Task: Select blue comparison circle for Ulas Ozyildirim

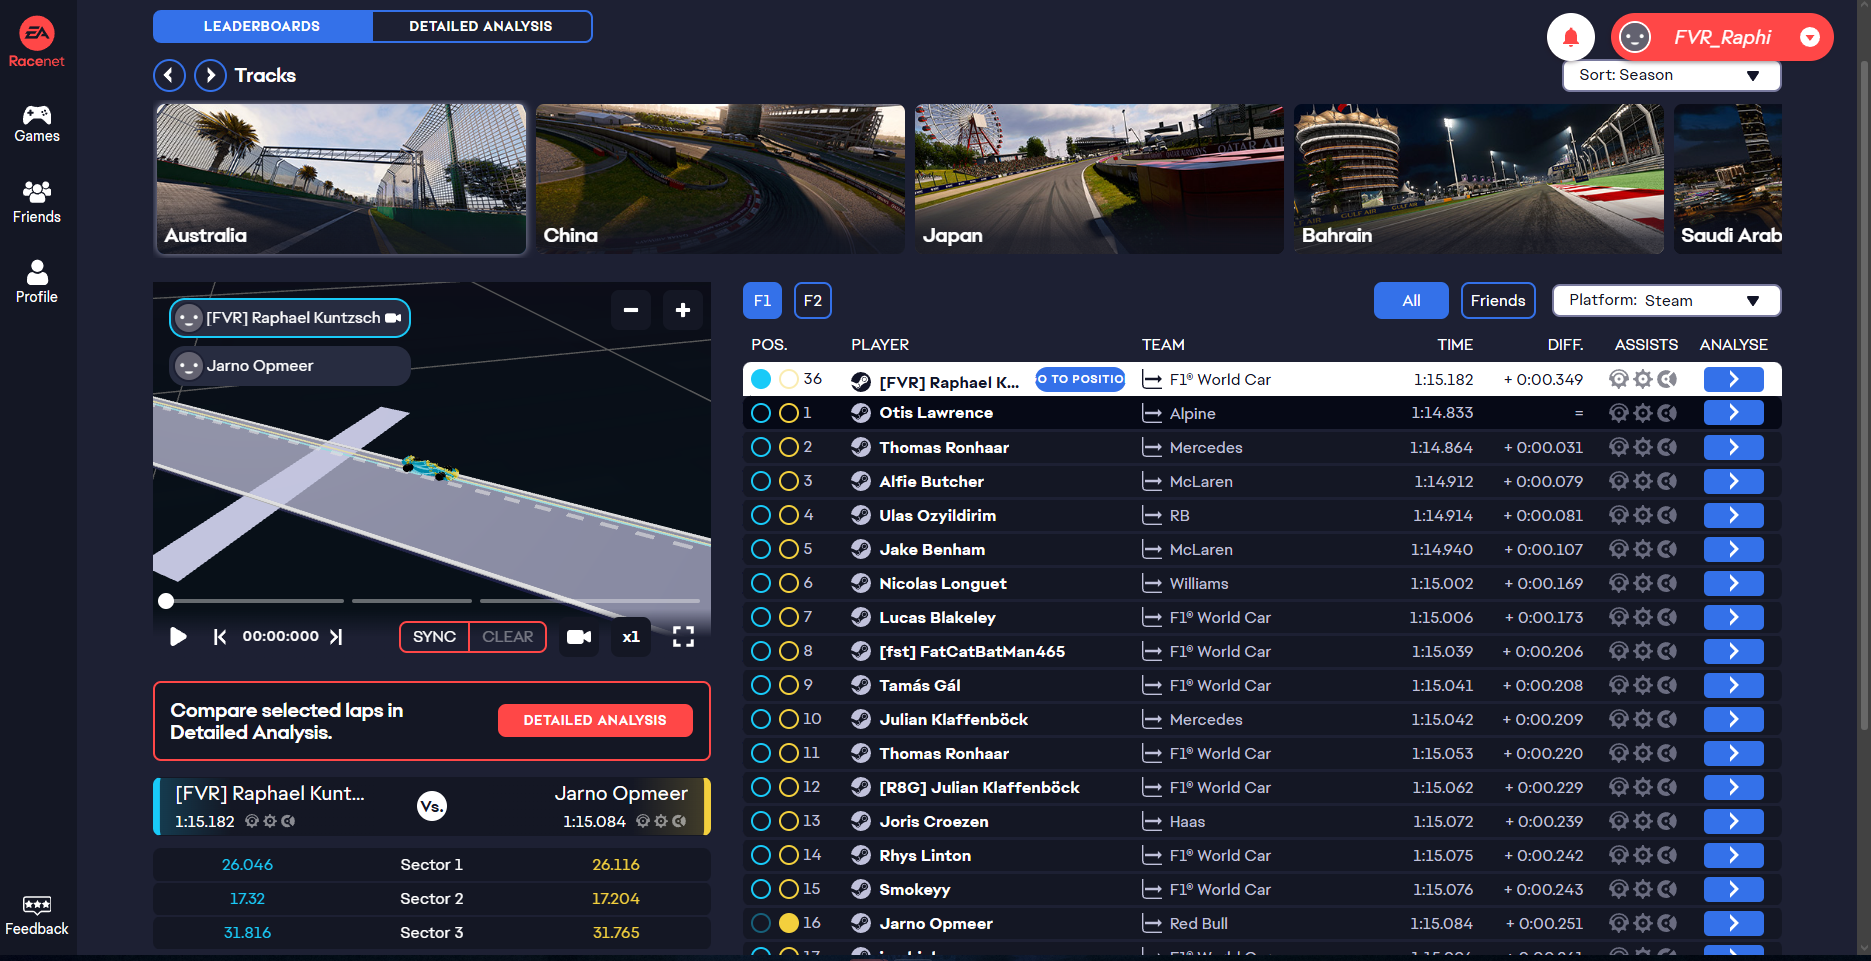Action: click(761, 515)
